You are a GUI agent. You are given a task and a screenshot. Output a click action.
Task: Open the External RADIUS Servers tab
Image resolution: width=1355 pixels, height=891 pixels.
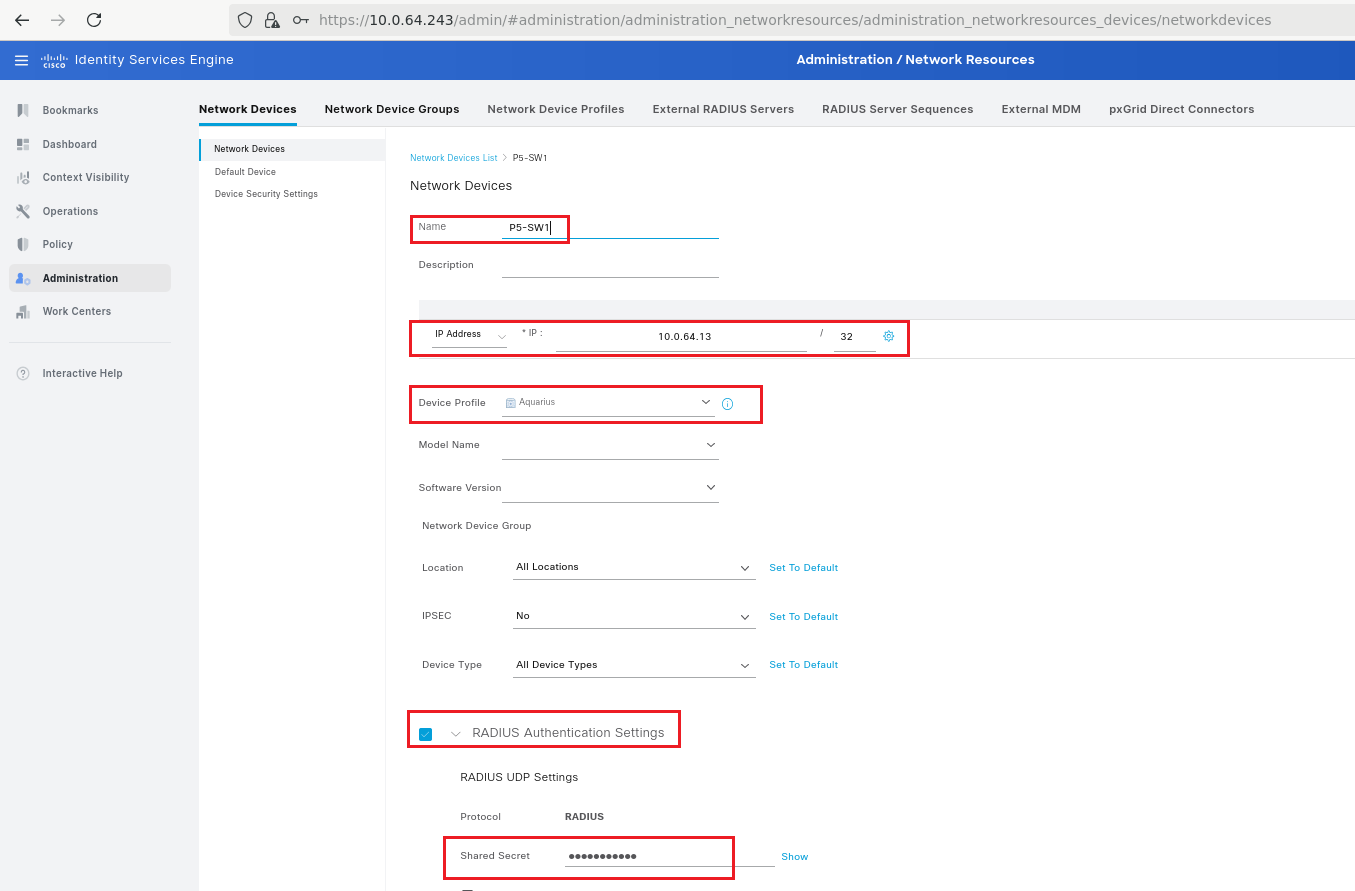pyautogui.click(x=723, y=109)
